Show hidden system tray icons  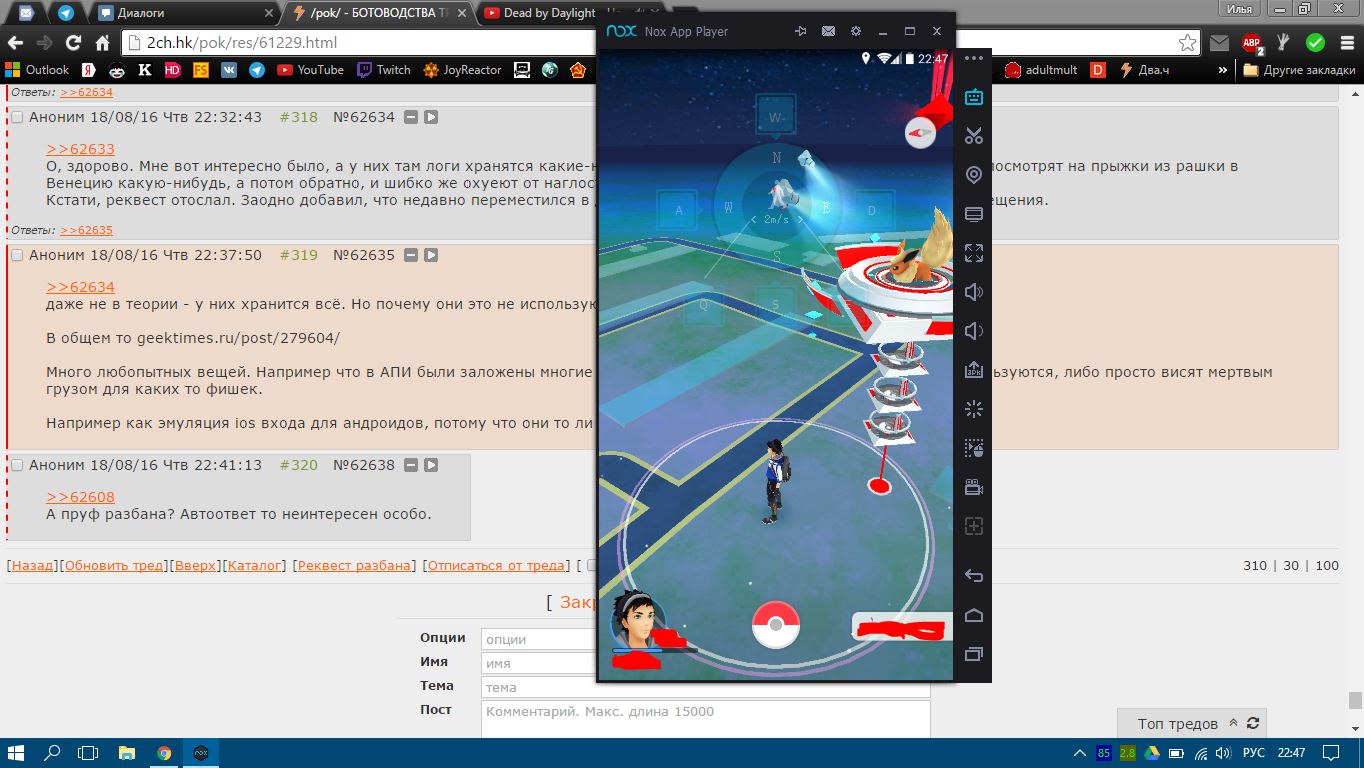(x=1079, y=752)
